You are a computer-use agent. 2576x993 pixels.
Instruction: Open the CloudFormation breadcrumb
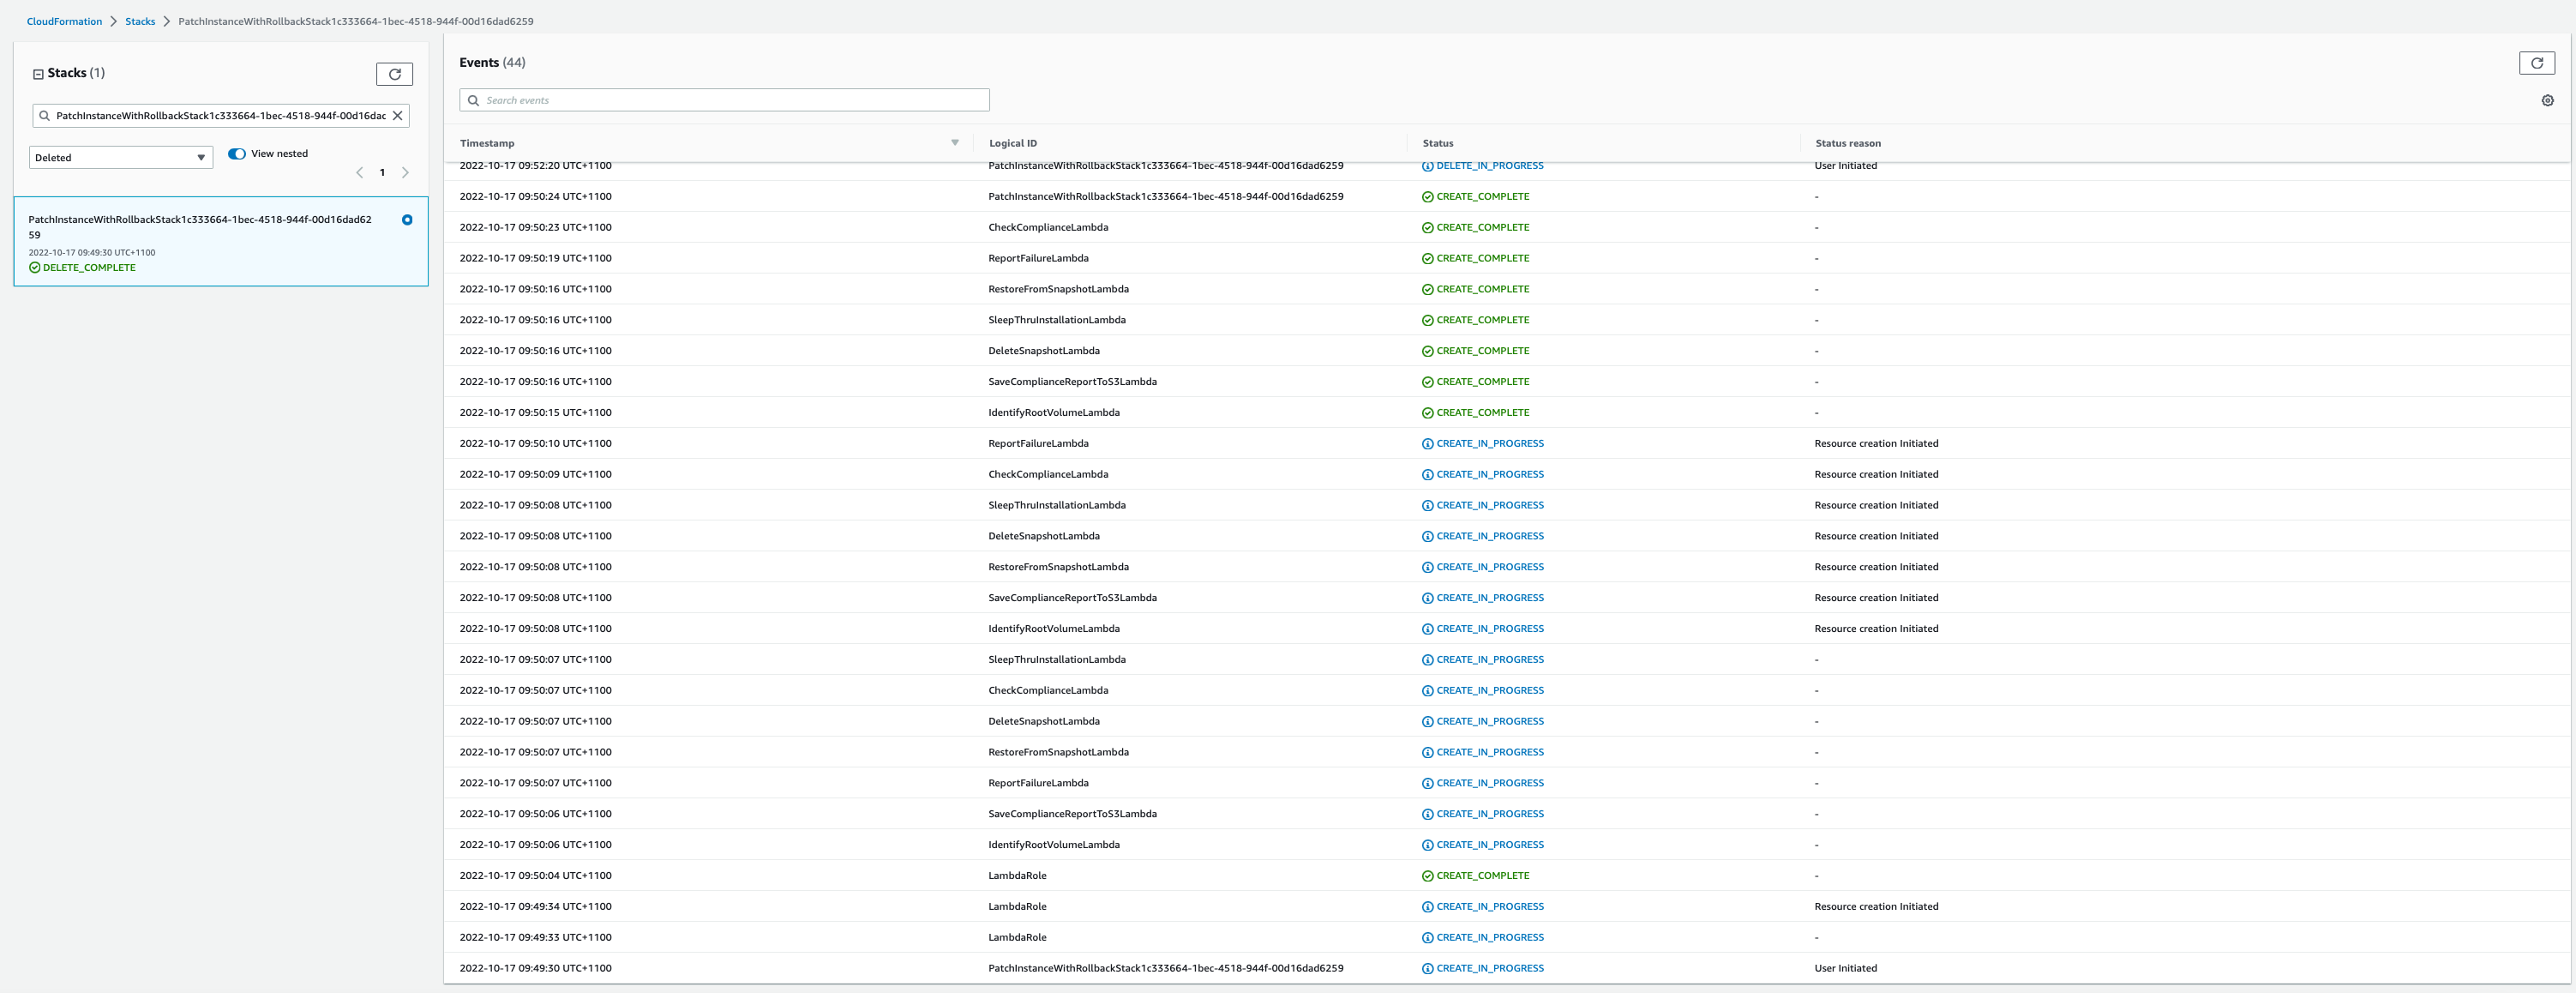click(64, 21)
